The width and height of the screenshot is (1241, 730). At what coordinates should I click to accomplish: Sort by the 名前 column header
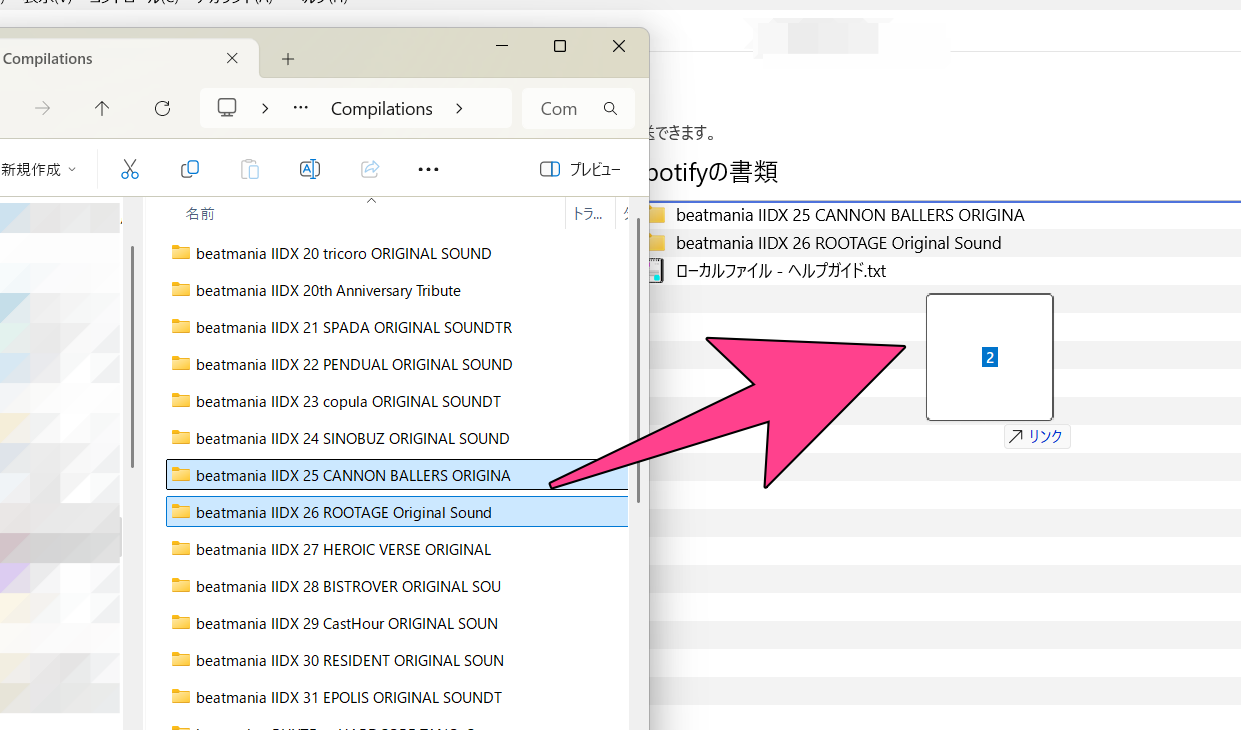click(200, 214)
